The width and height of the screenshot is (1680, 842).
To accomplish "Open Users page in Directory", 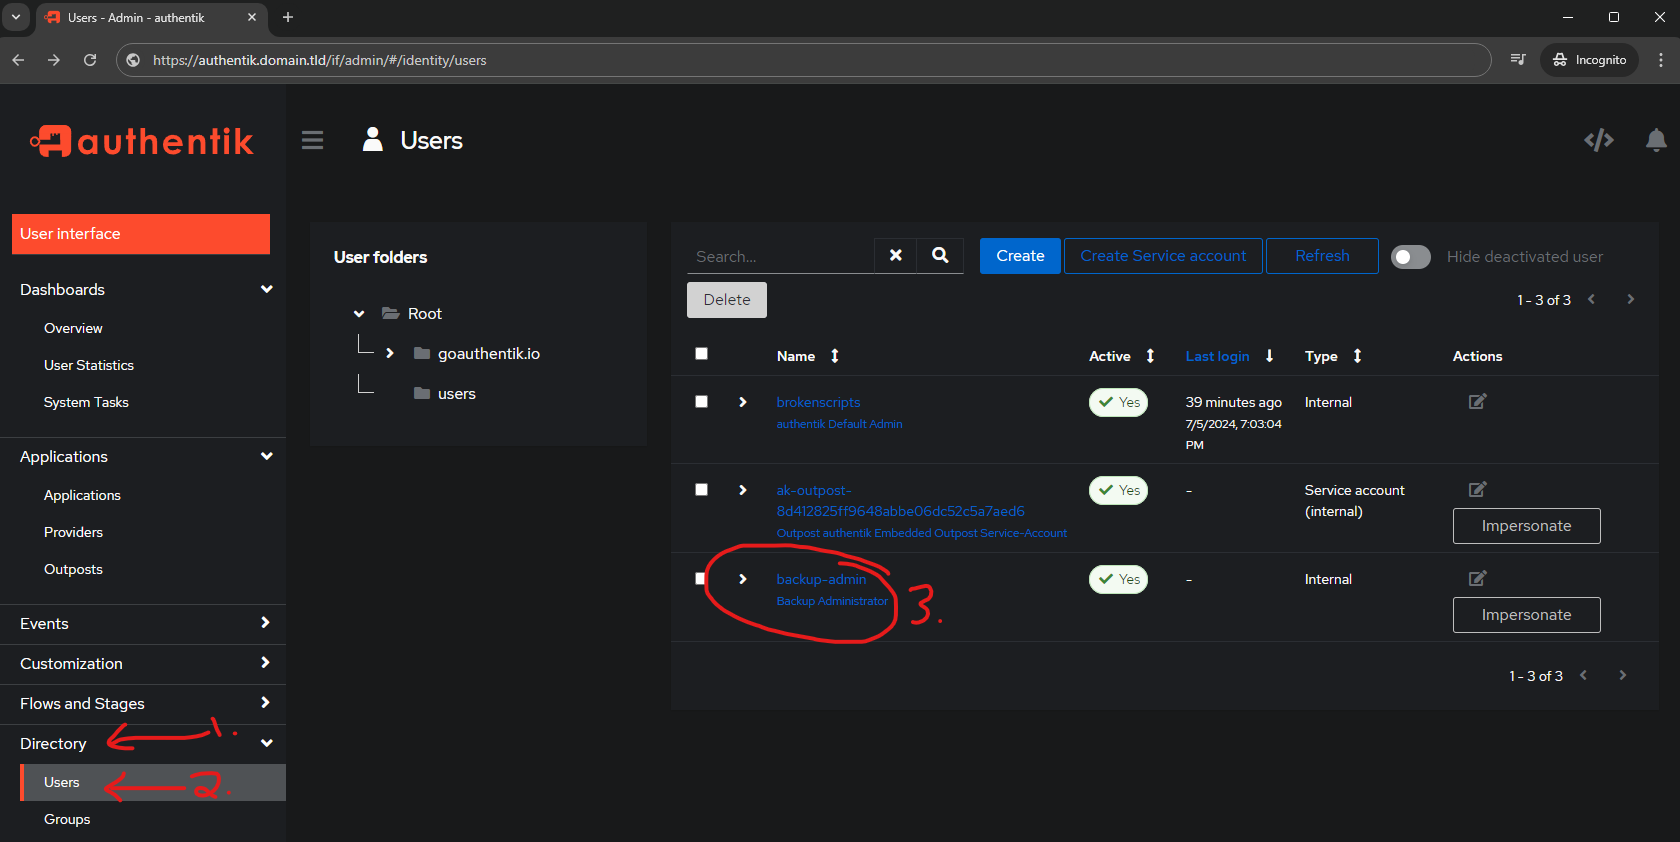I will click(153, 782).
